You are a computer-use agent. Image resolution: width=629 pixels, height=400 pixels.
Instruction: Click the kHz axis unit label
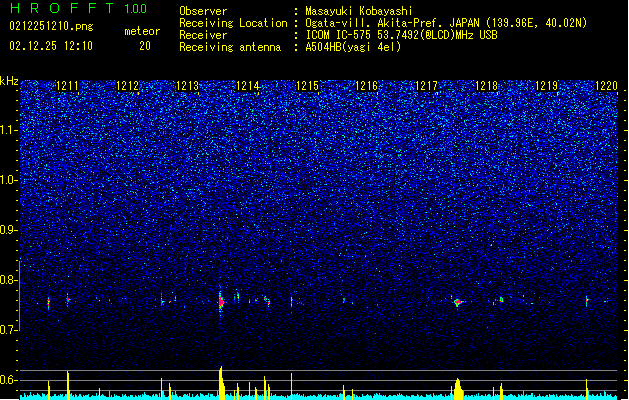click(9, 81)
